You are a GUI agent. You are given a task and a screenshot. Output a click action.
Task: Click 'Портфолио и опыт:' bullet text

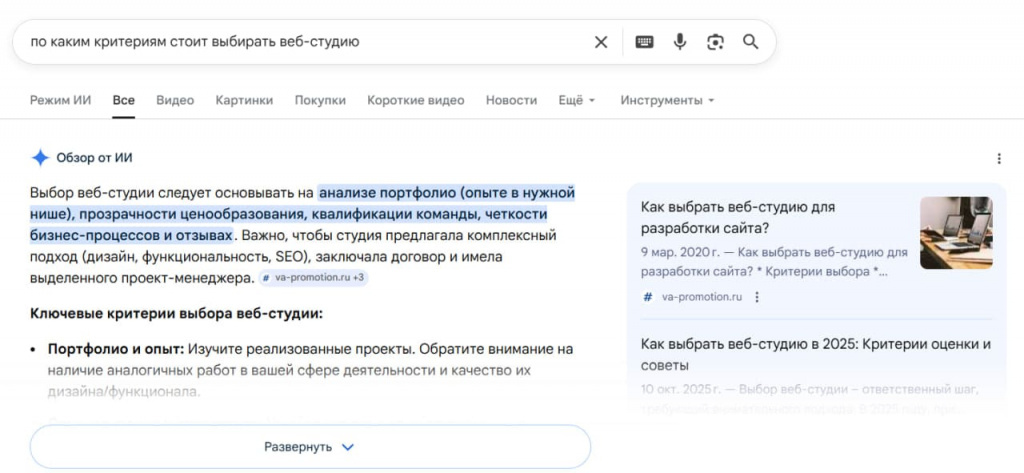click(116, 350)
